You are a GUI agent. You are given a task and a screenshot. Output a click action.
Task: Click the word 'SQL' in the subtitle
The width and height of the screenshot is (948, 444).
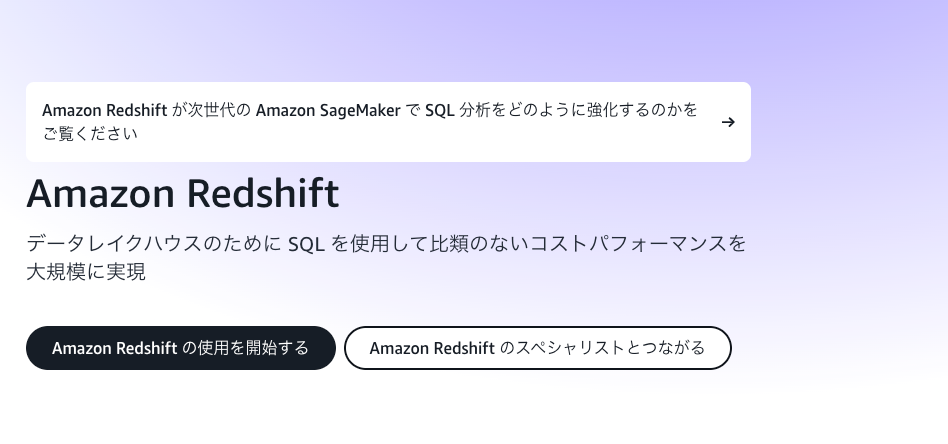305,243
